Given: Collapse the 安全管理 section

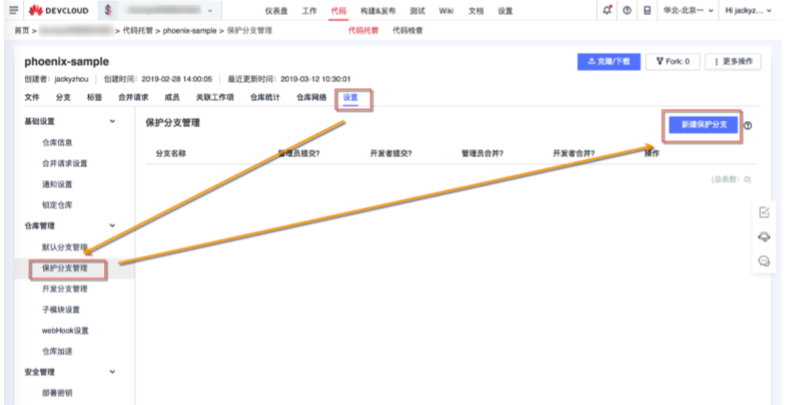Looking at the screenshot, I should pyautogui.click(x=113, y=372).
